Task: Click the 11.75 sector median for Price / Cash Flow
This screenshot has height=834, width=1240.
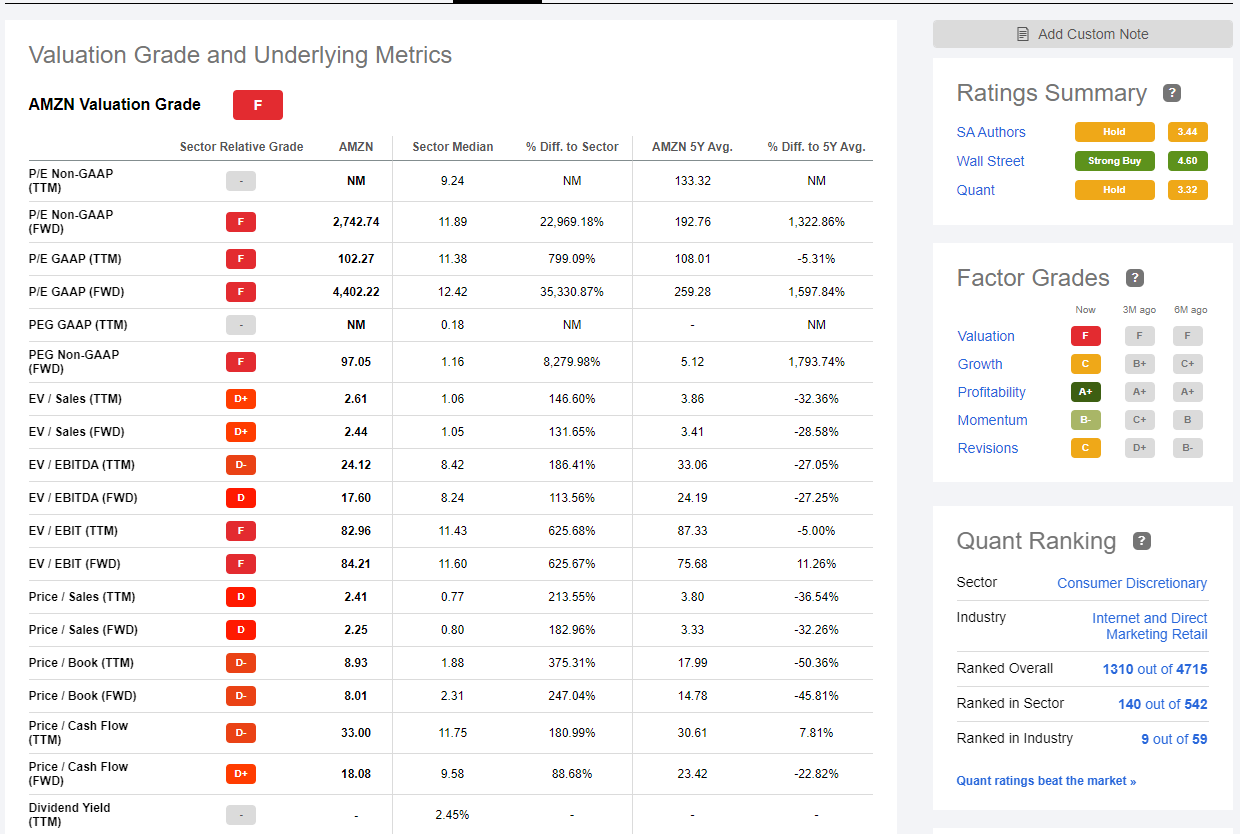Action: (453, 733)
